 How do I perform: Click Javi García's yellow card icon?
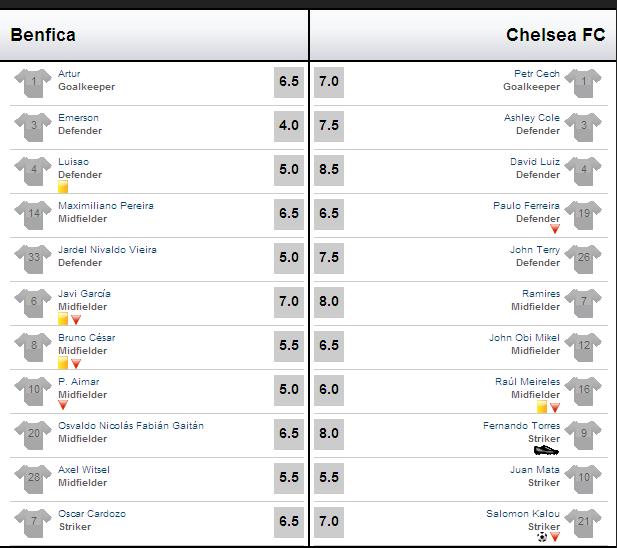point(63,319)
